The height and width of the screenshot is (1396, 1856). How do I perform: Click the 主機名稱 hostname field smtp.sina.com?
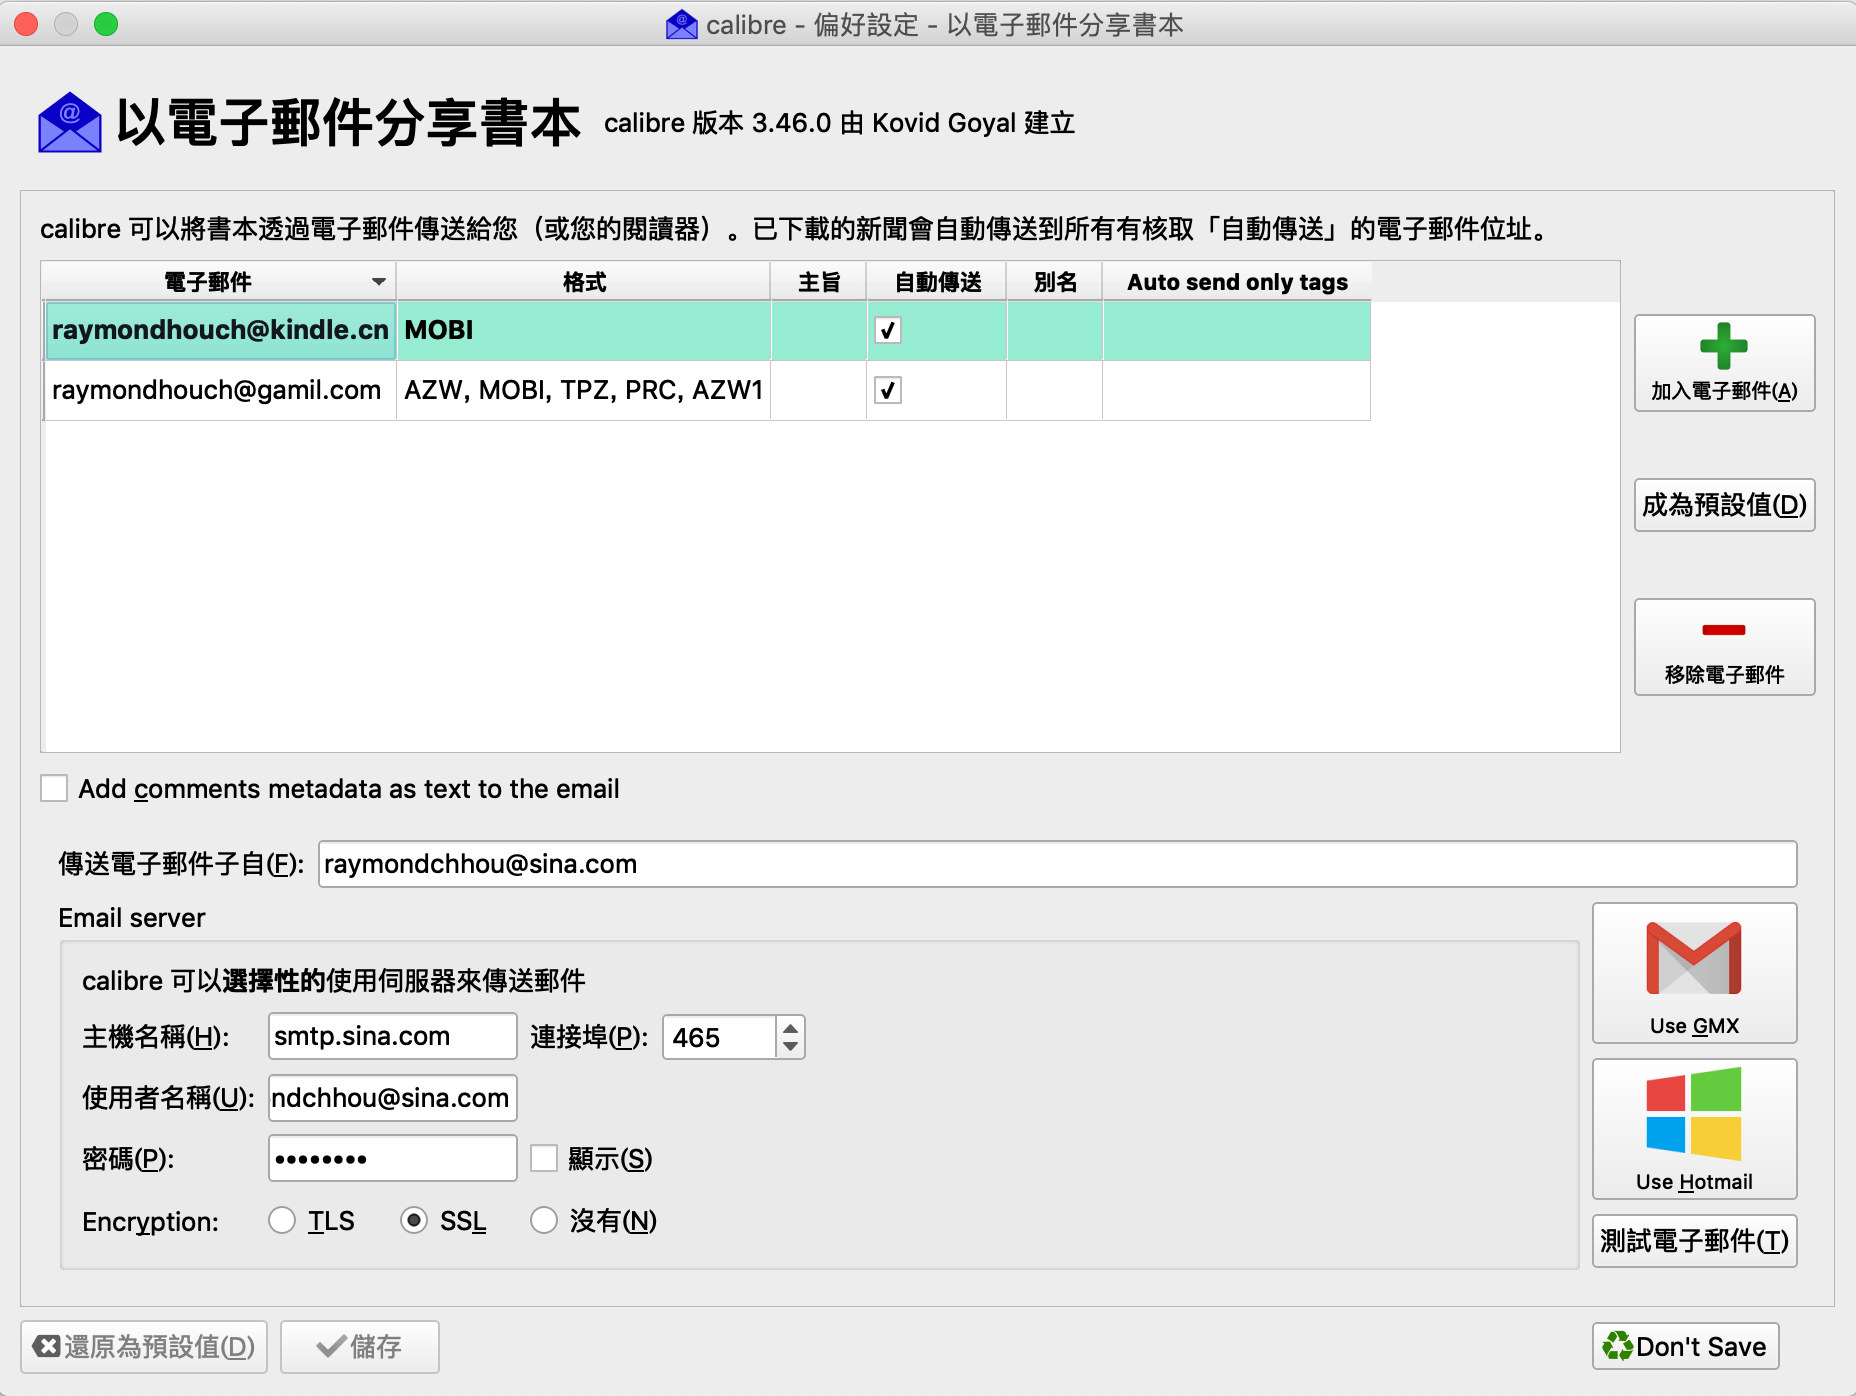click(x=392, y=1036)
